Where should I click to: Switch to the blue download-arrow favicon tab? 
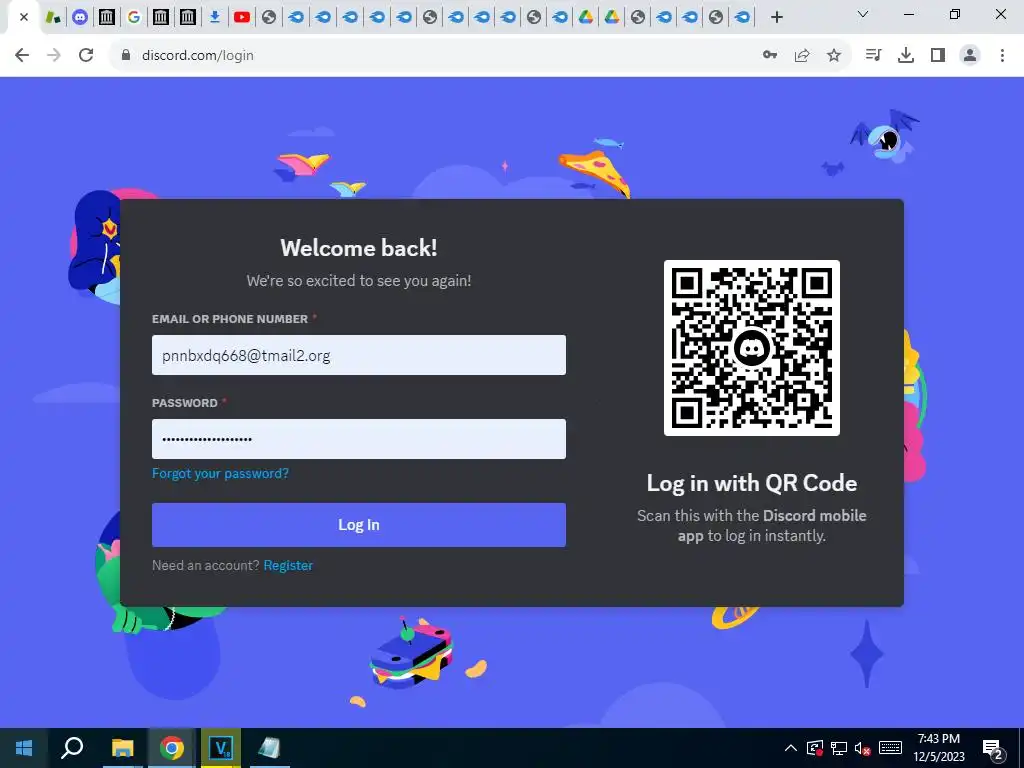point(215,17)
